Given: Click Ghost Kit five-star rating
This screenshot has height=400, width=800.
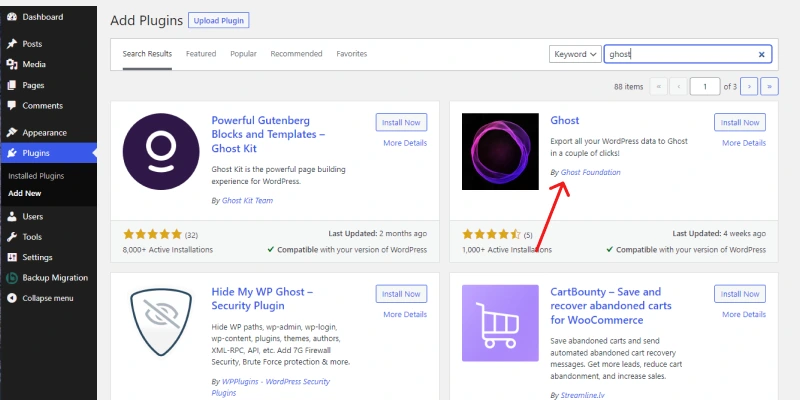Looking at the screenshot, I should pyautogui.click(x=153, y=234).
